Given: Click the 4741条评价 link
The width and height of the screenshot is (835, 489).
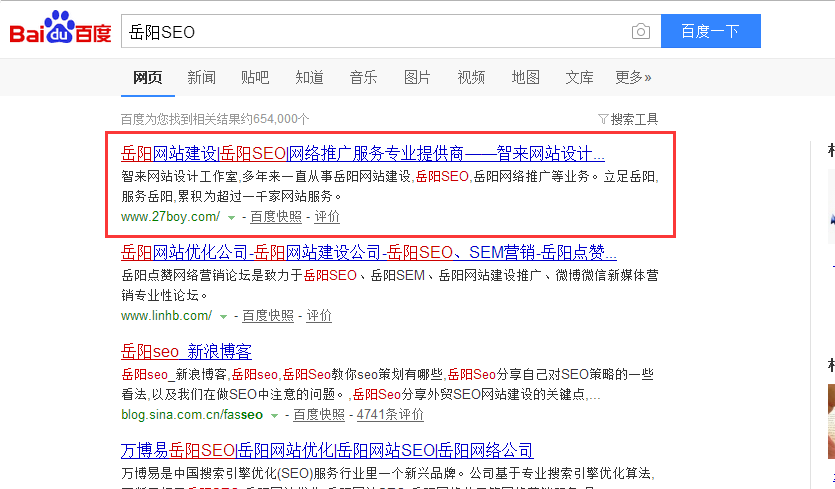Looking at the screenshot, I should click(x=390, y=414).
